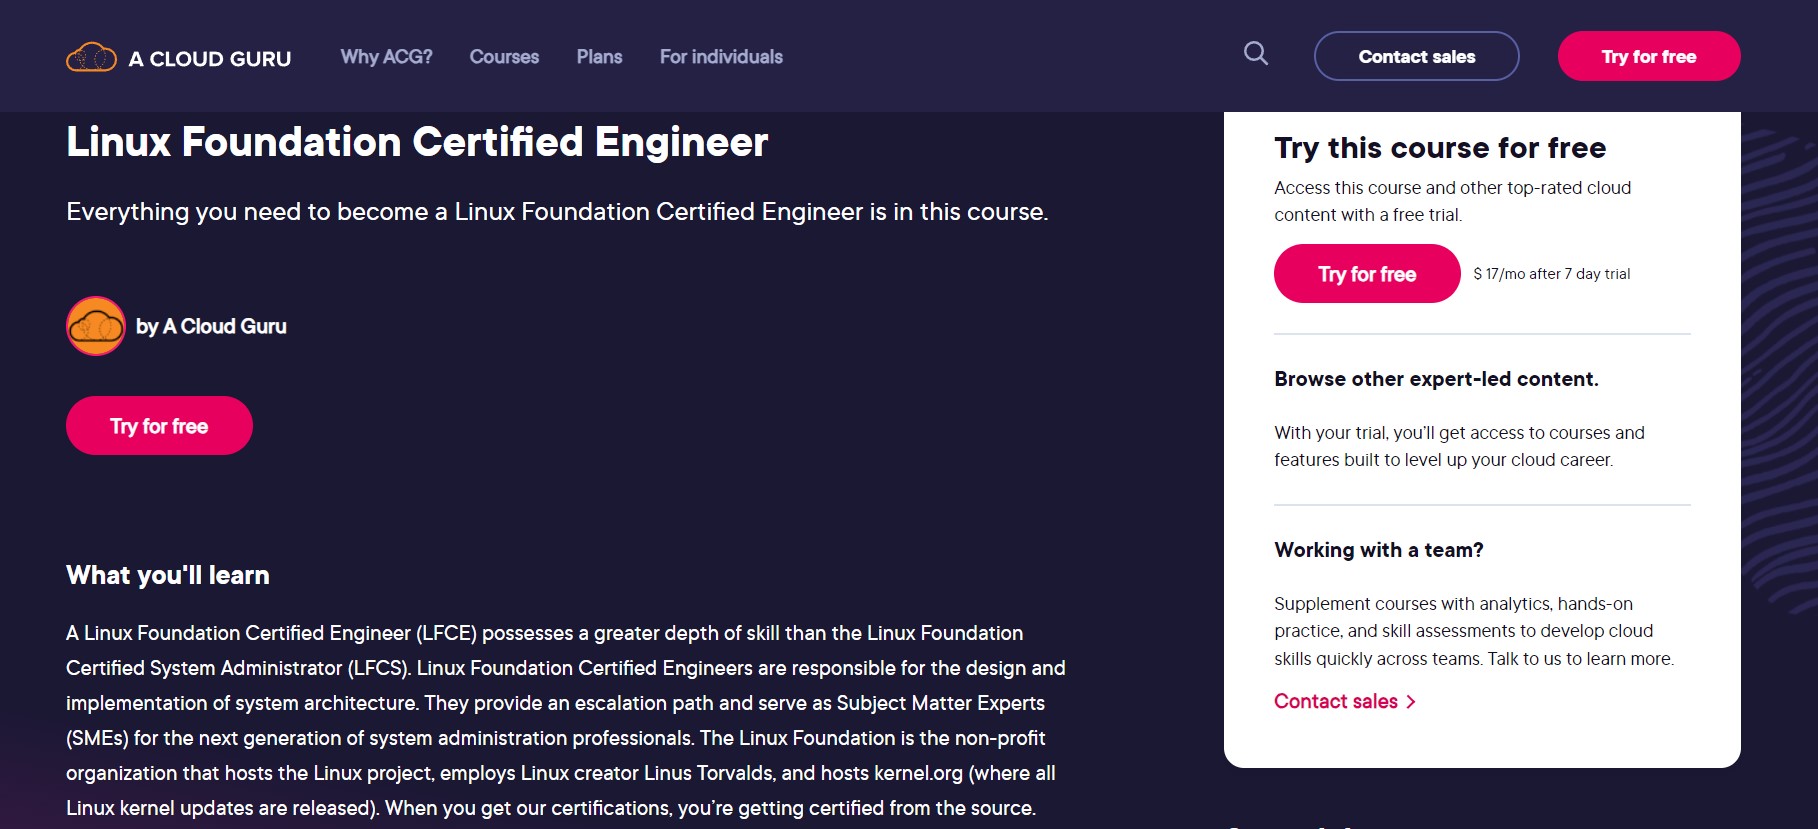Follow the pink Contact sales text link
Image resolution: width=1818 pixels, height=829 pixels.
(x=1335, y=702)
